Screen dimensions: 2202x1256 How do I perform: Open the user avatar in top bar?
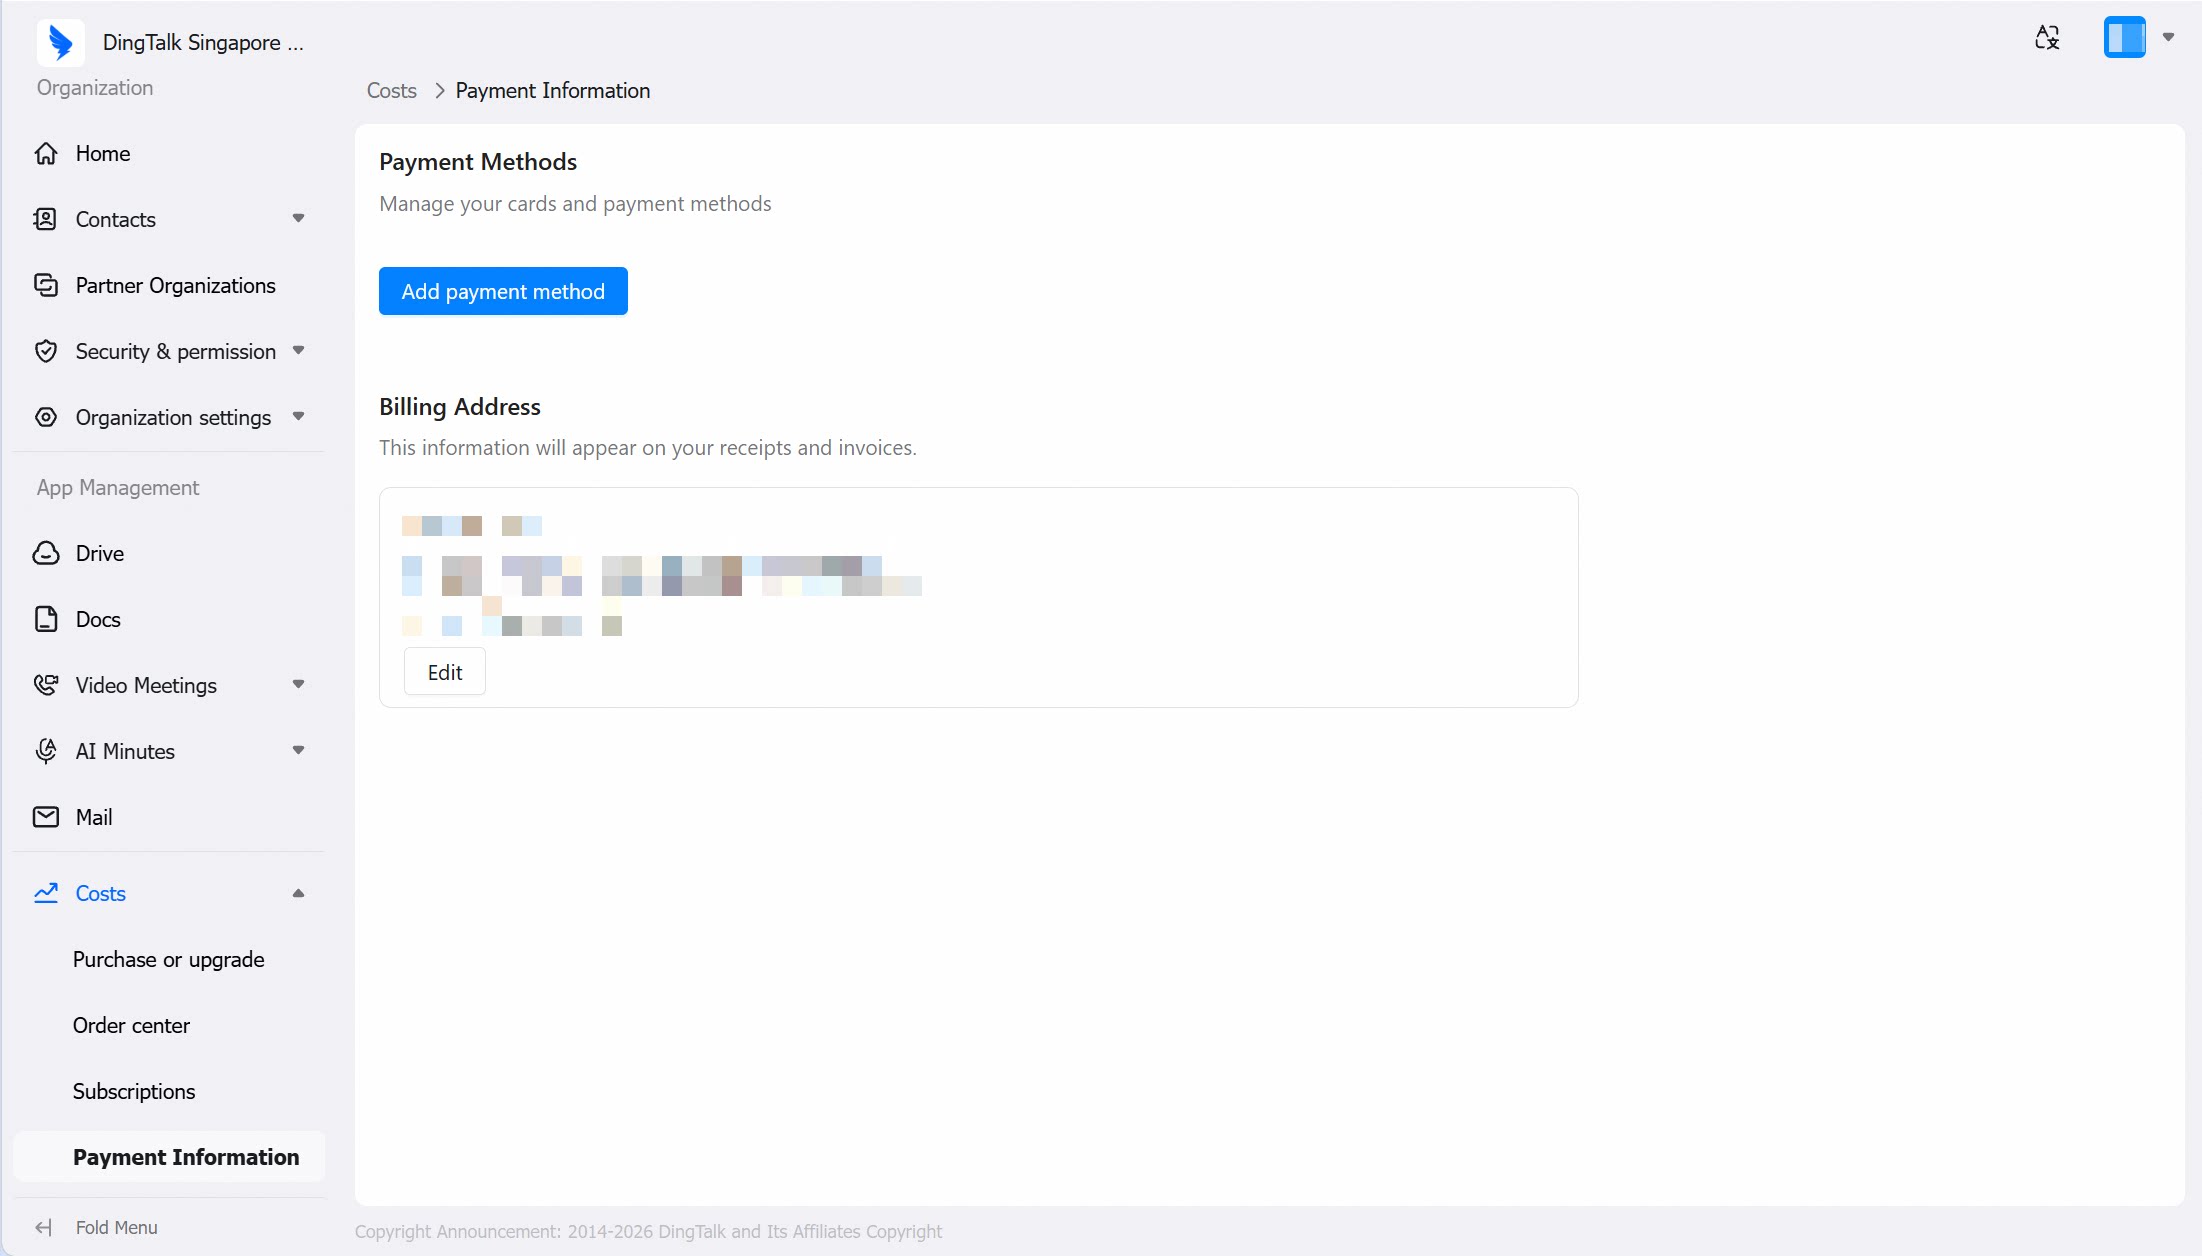coord(2125,38)
